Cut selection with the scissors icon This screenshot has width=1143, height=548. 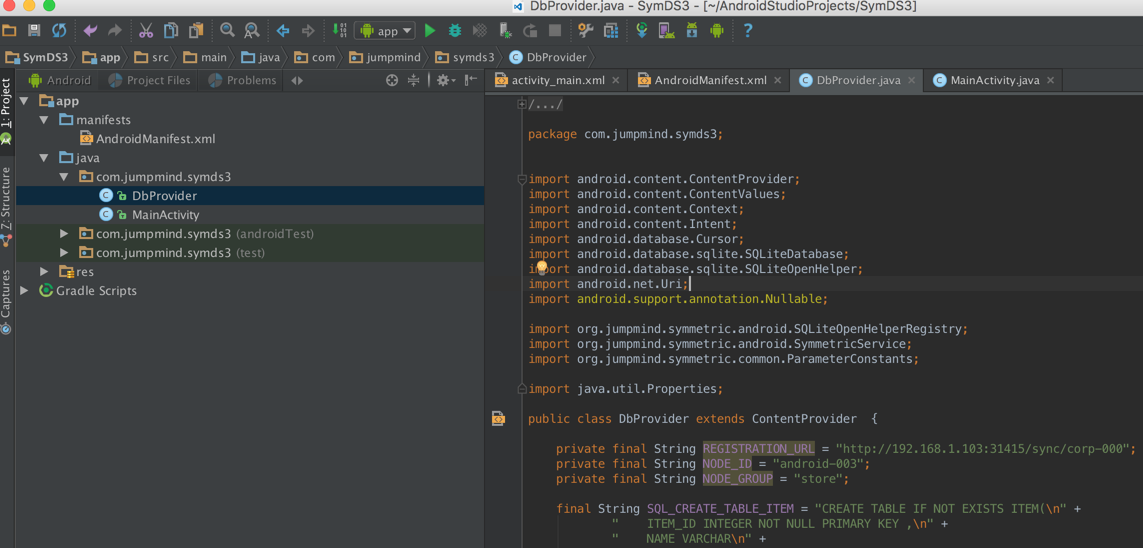click(146, 31)
